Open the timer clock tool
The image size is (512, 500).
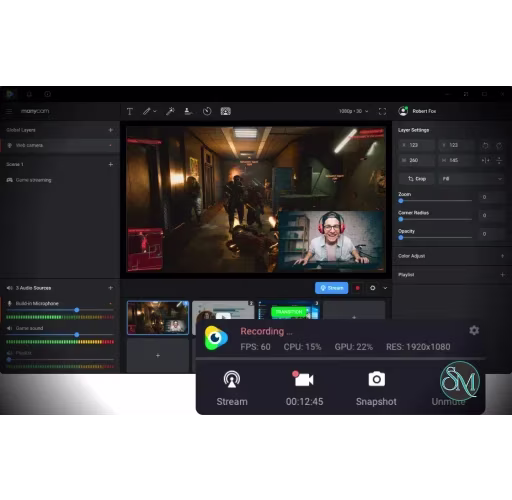(x=207, y=111)
